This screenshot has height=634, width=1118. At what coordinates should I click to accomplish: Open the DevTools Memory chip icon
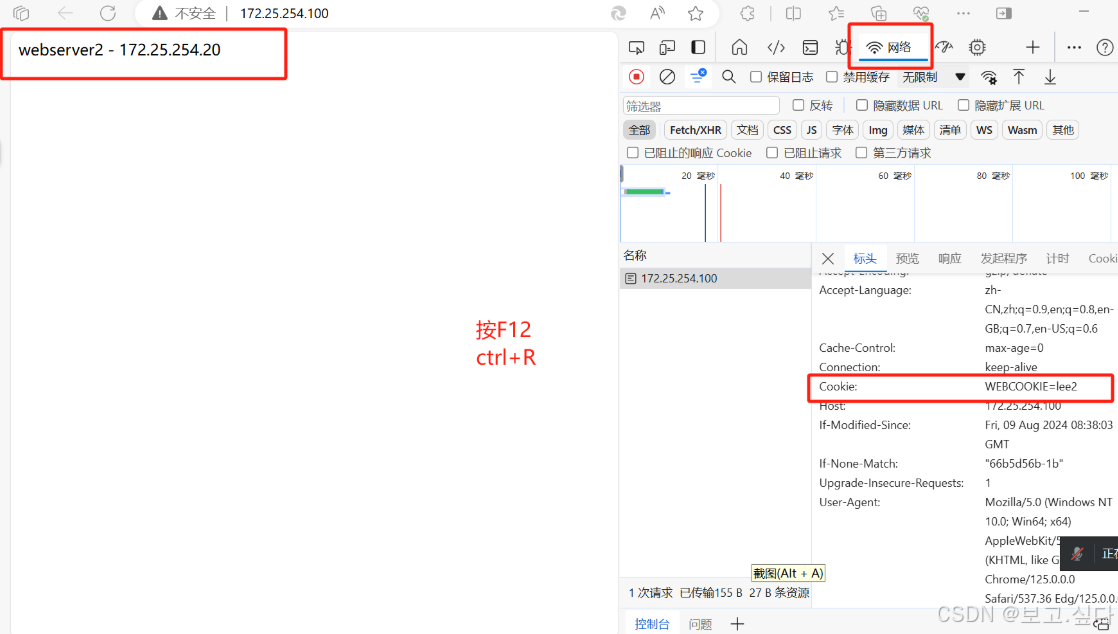[978, 47]
